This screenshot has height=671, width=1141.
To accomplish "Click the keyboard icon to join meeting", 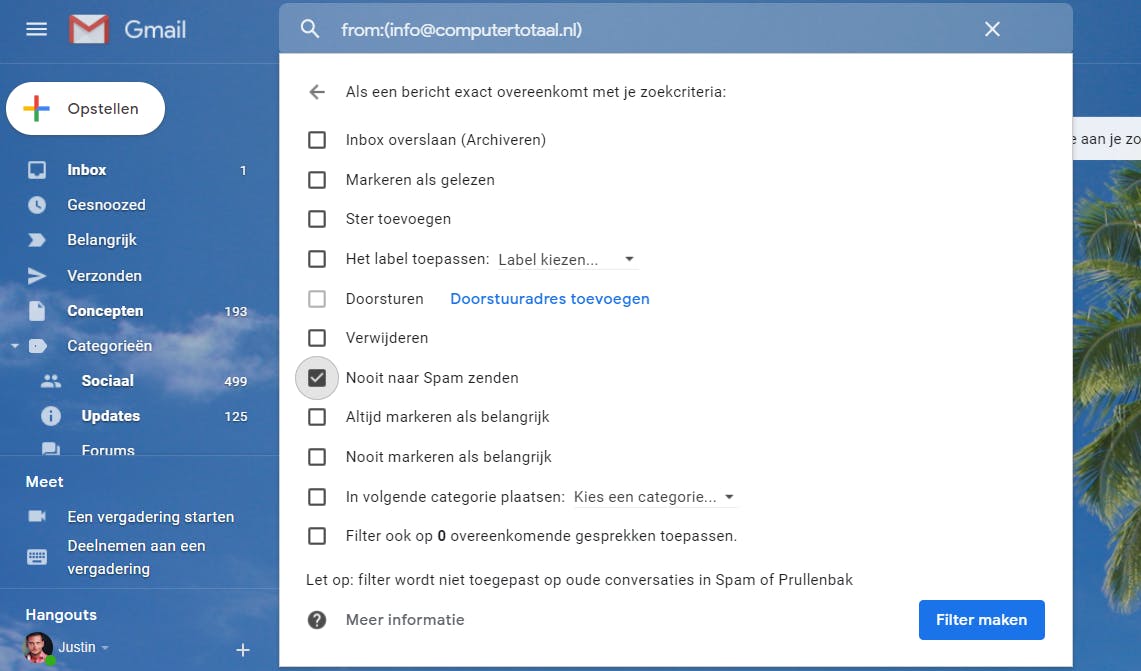I will tap(37, 557).
